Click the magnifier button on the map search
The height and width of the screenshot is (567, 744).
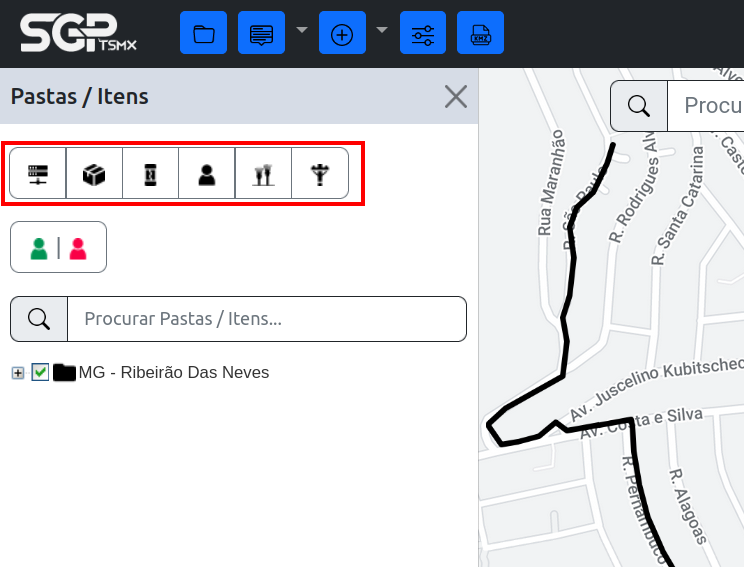(x=639, y=106)
